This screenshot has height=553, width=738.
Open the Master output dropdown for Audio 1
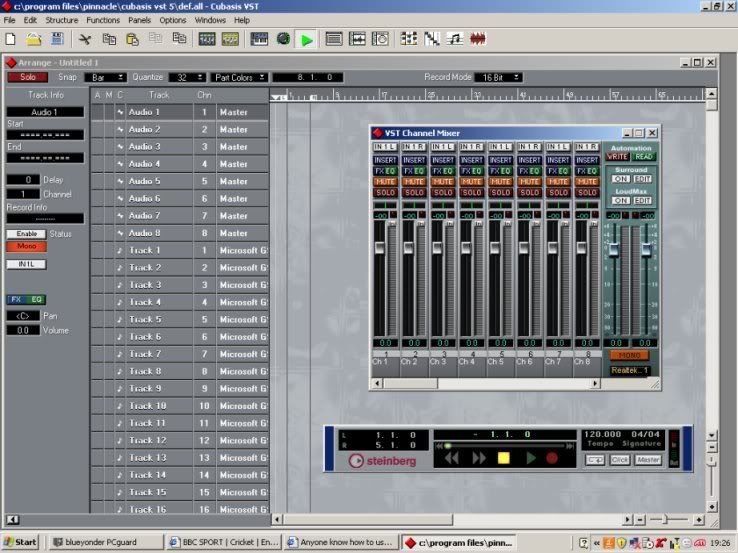click(x=242, y=112)
